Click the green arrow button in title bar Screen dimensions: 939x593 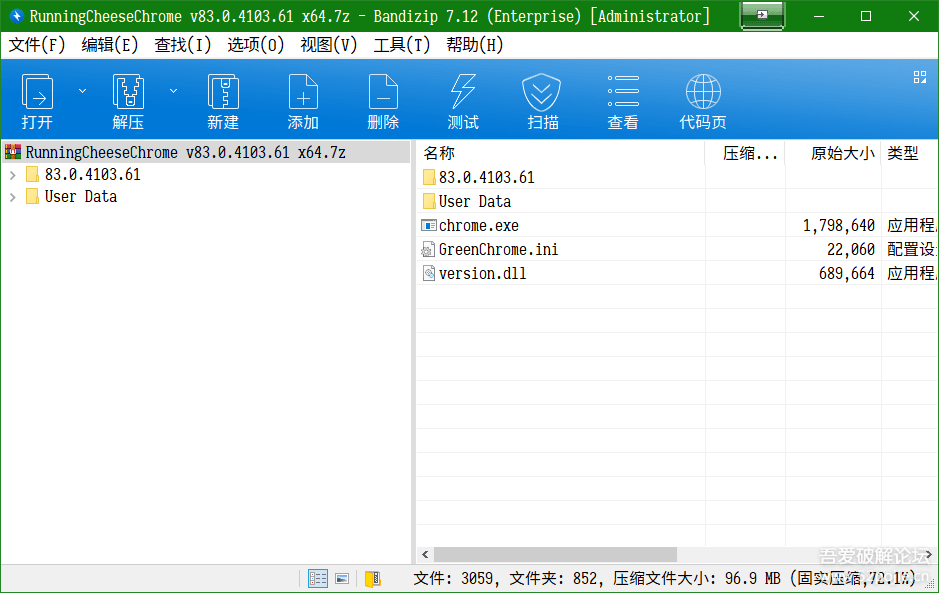click(762, 16)
